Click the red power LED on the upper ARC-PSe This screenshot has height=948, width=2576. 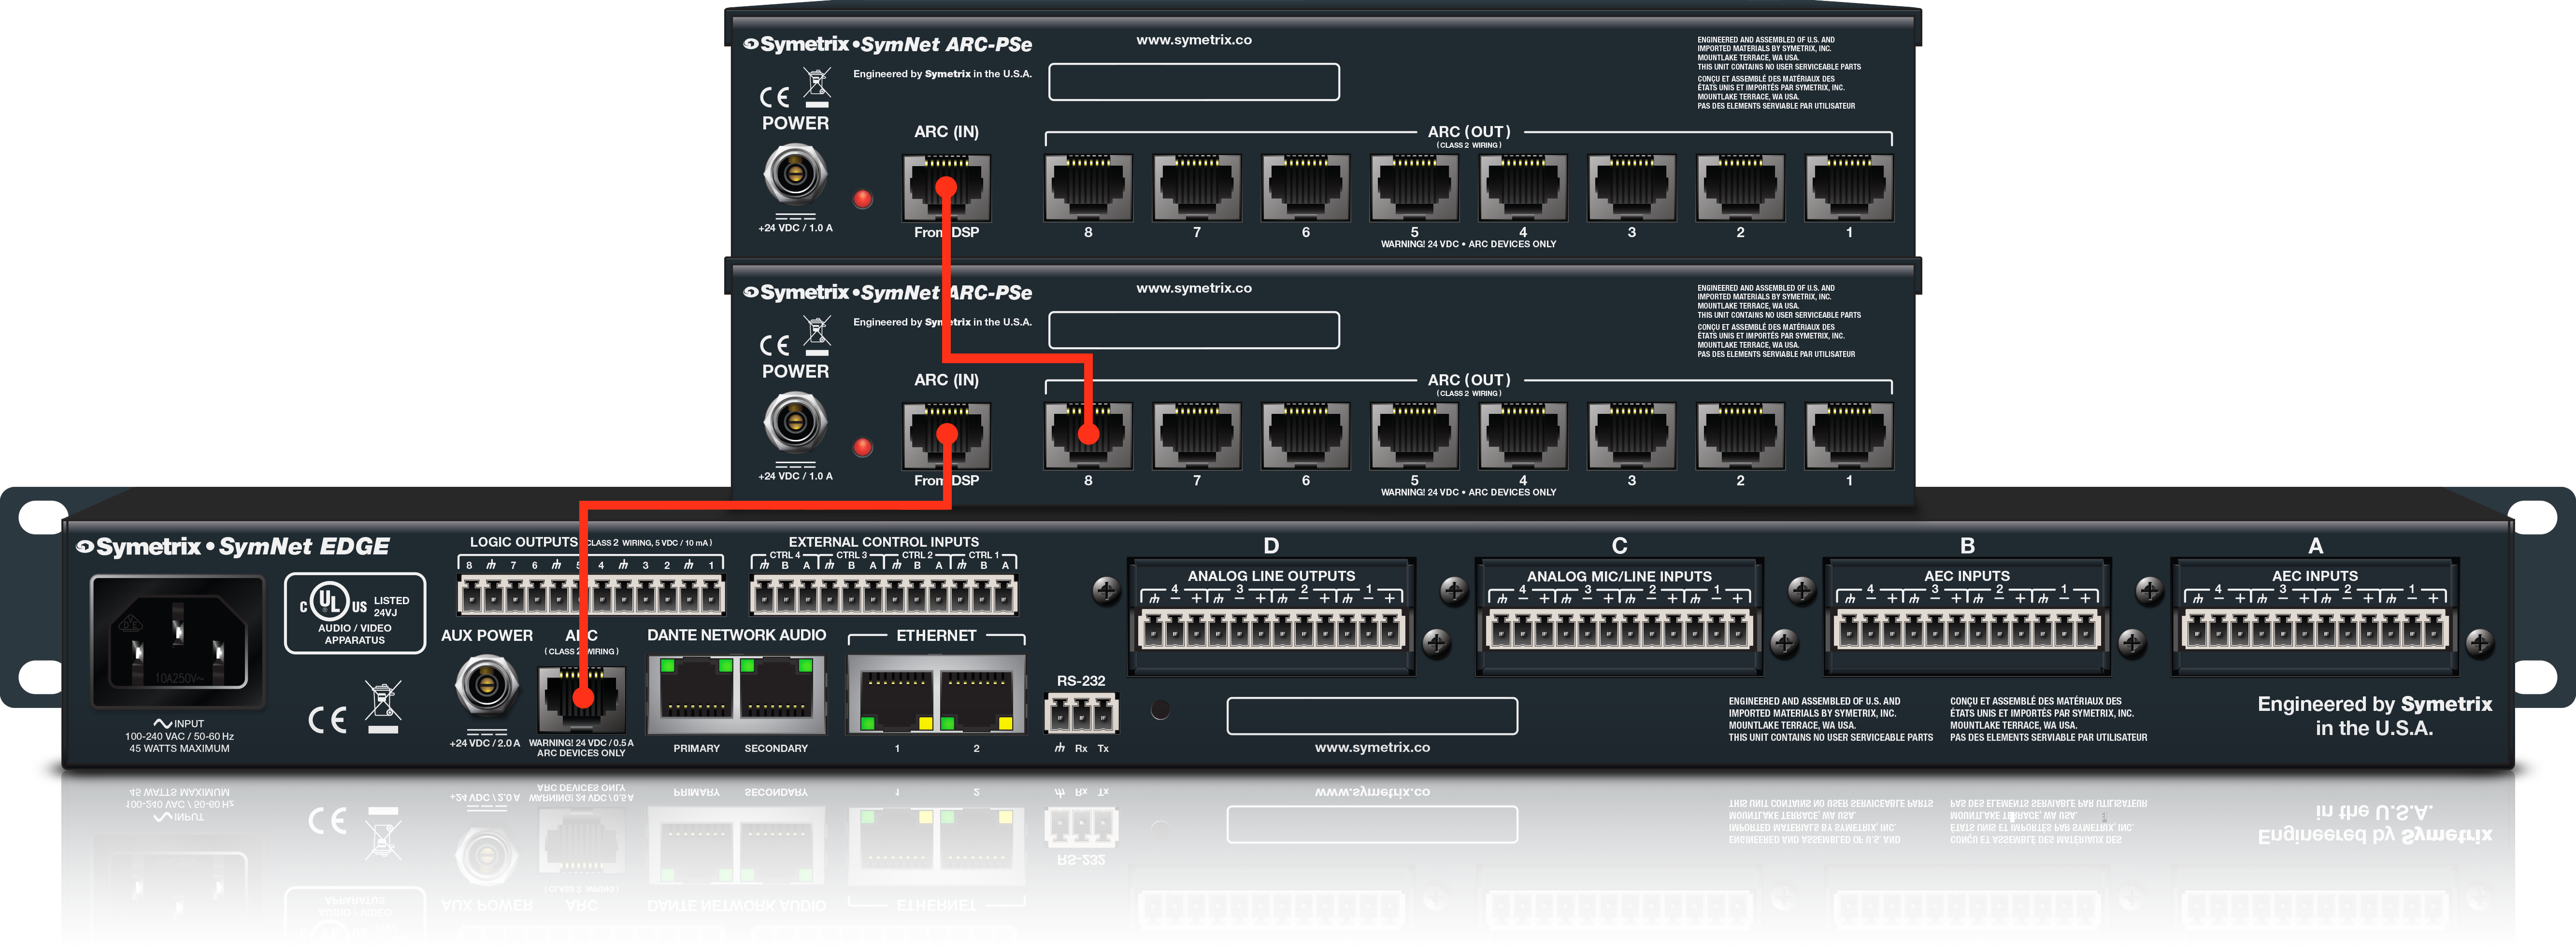863,198
